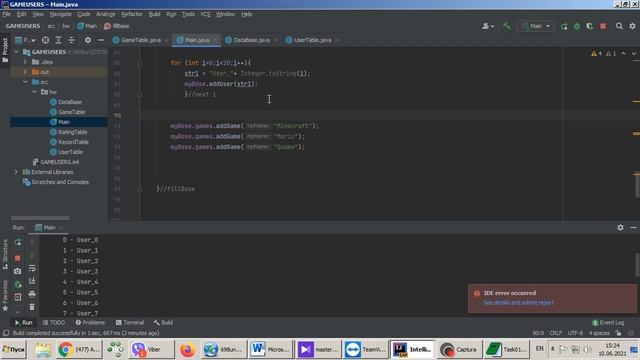The height and width of the screenshot is (360, 640).
Task: Open Project panel options gear
Action: tap(88, 40)
